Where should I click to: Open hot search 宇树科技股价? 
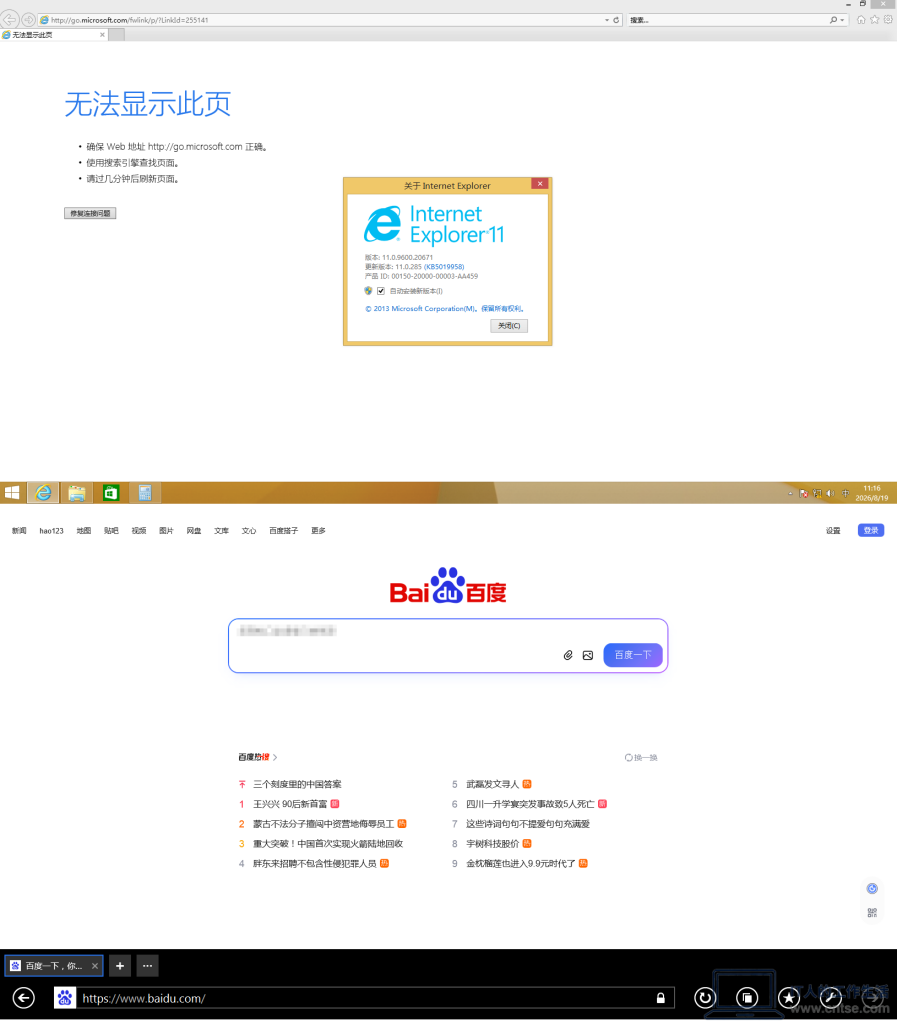492,844
